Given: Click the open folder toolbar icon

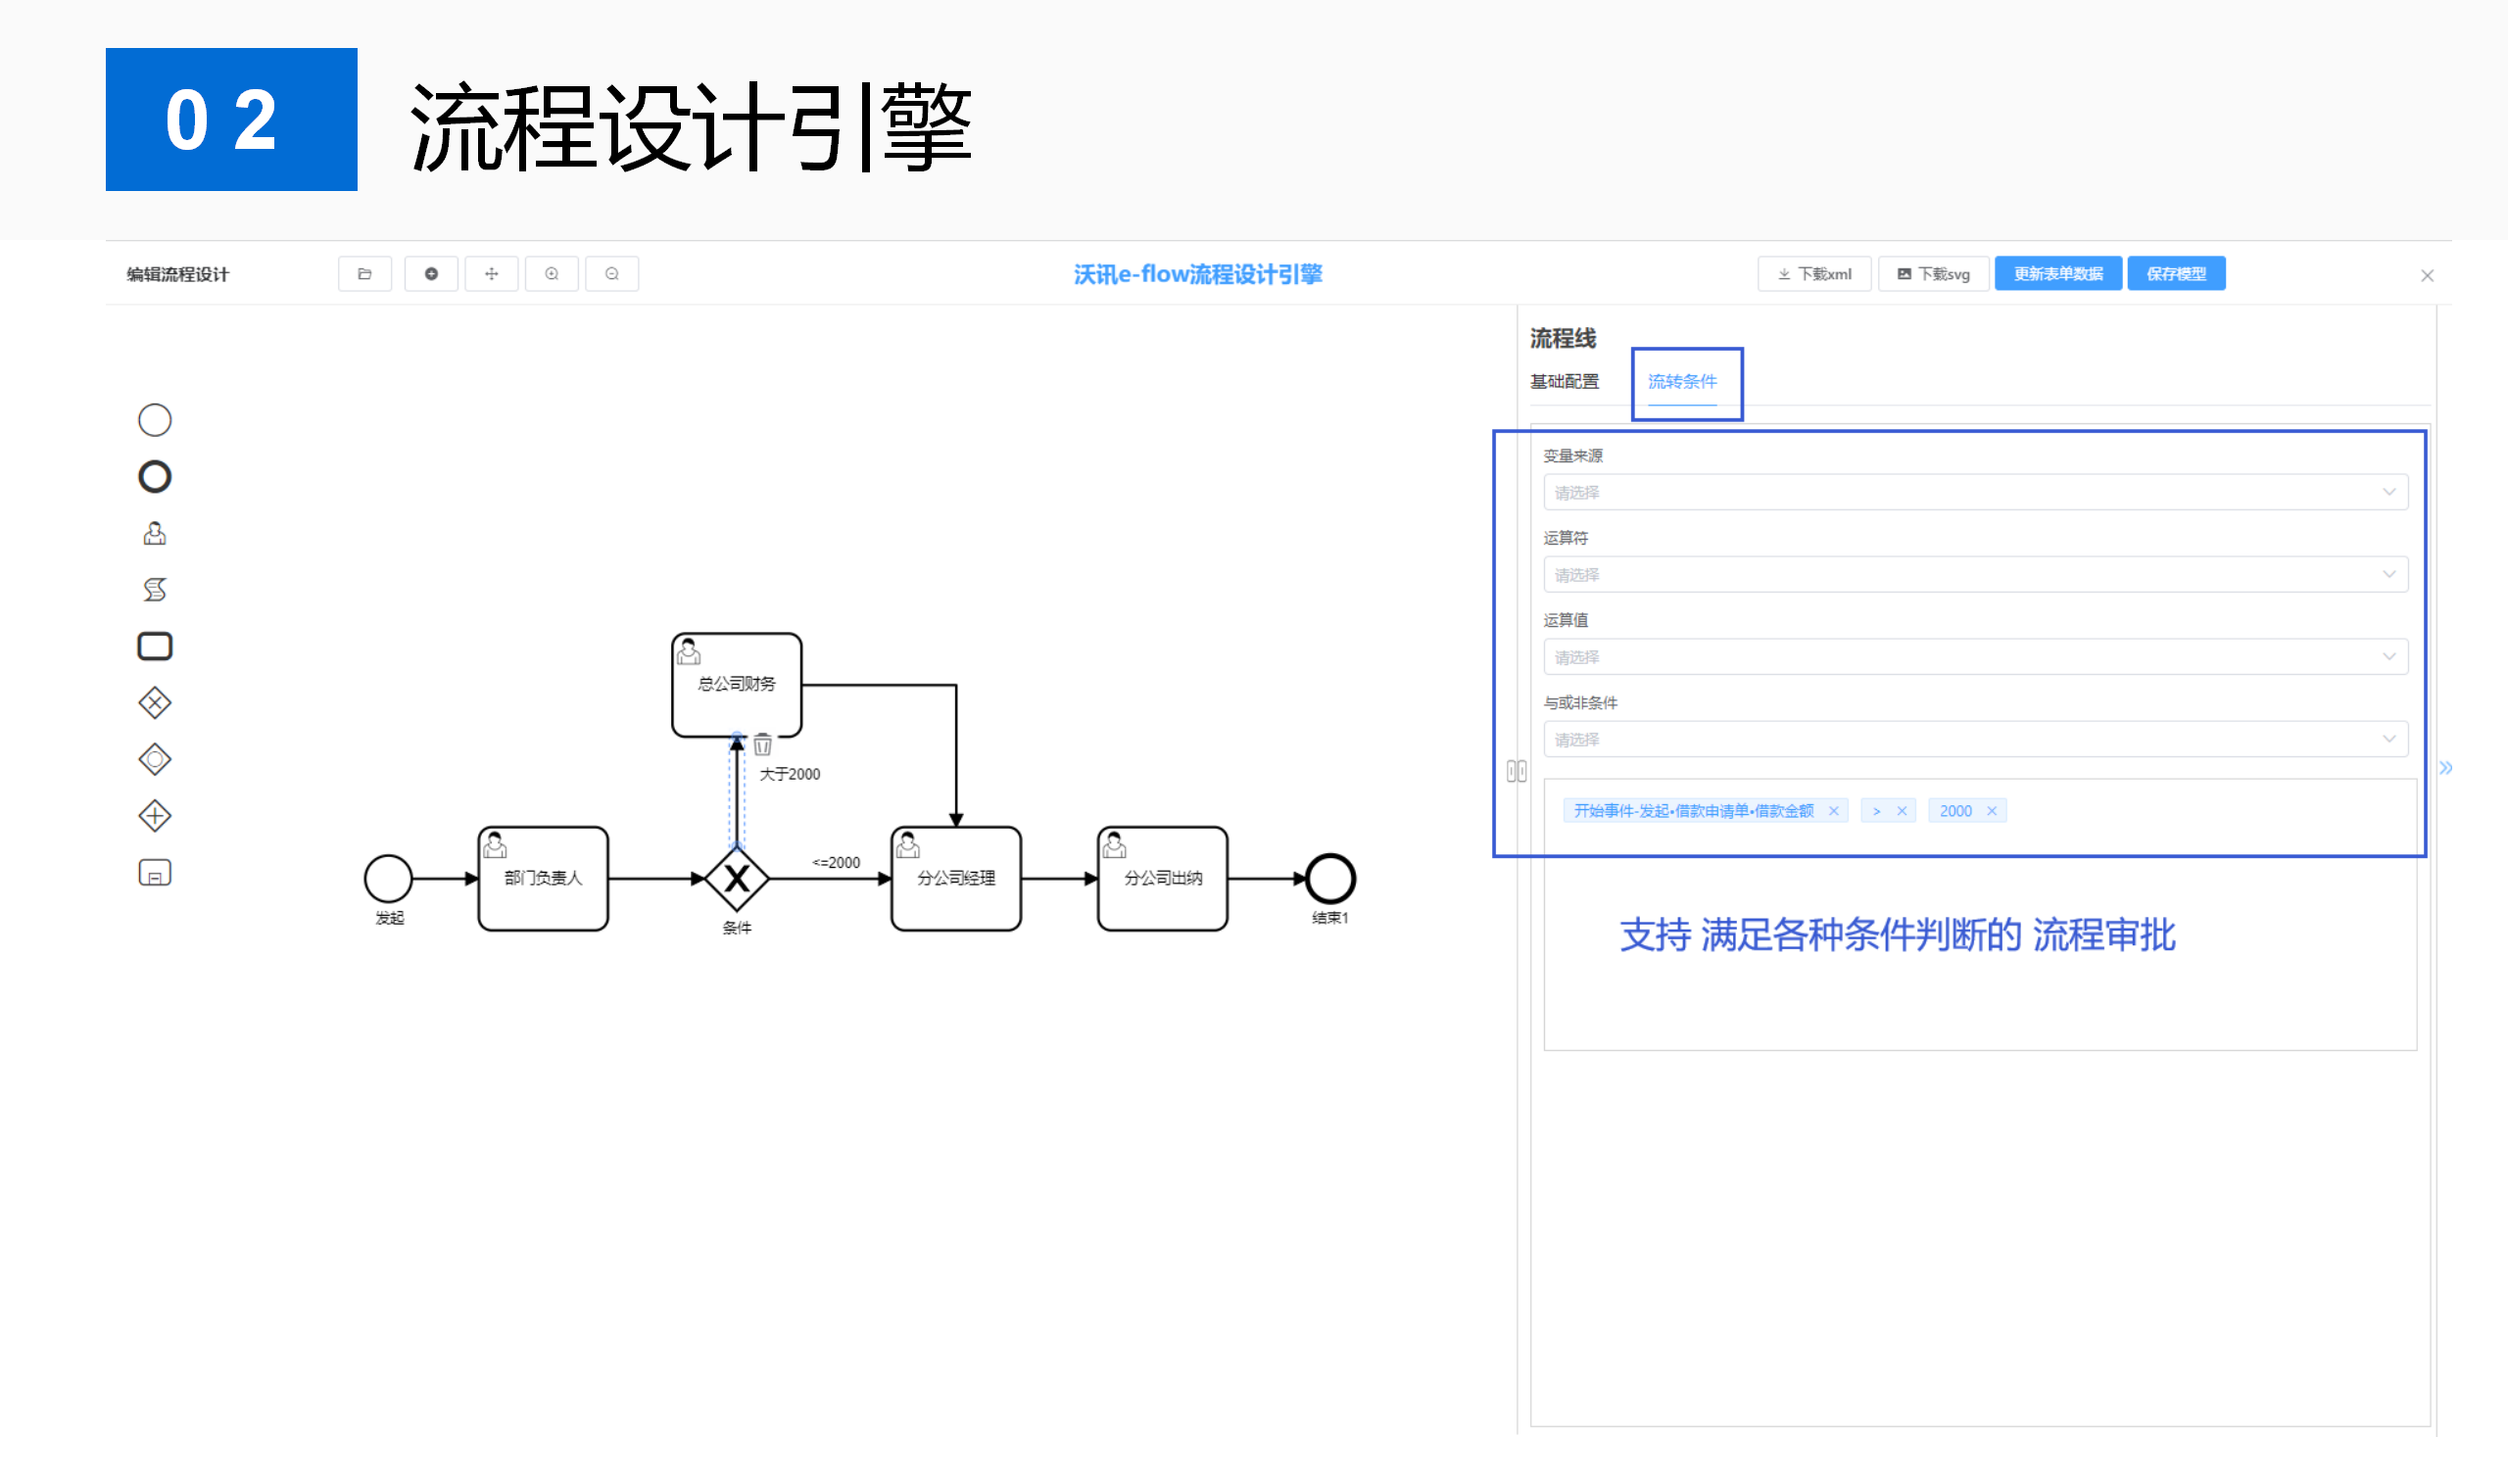Looking at the screenshot, I should [x=365, y=274].
